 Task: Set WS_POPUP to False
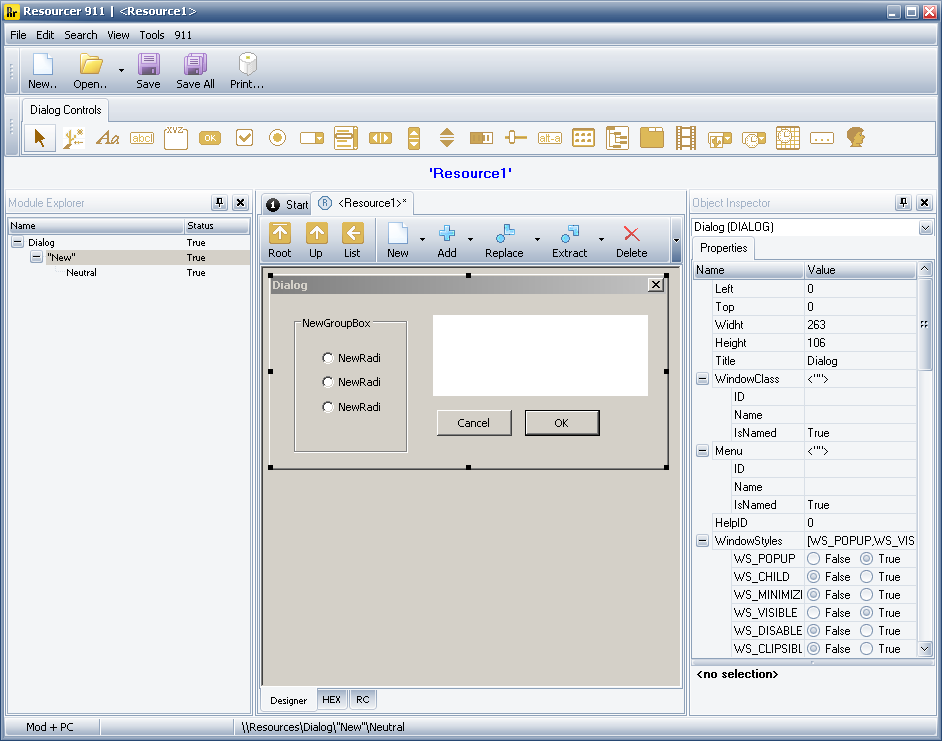pyautogui.click(x=814, y=559)
